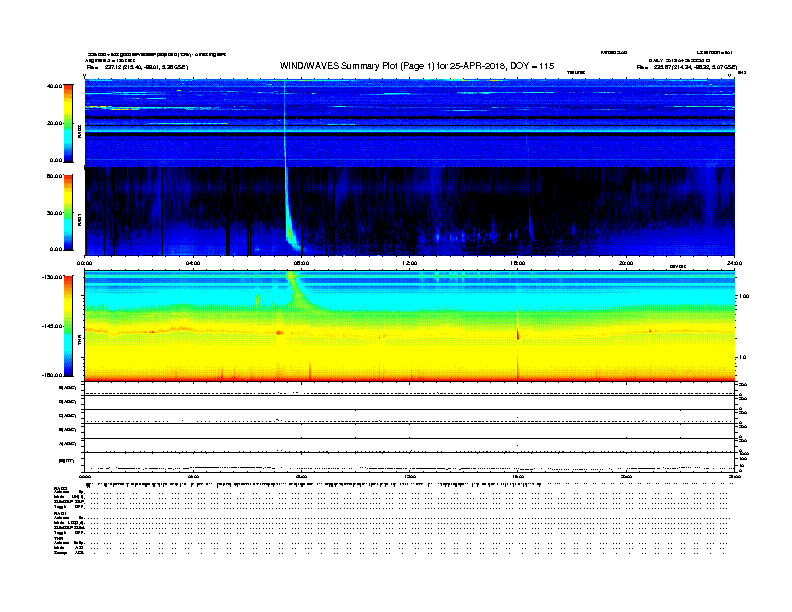Click the 20:00 label below RAD1 spectrogram

pos(626,263)
